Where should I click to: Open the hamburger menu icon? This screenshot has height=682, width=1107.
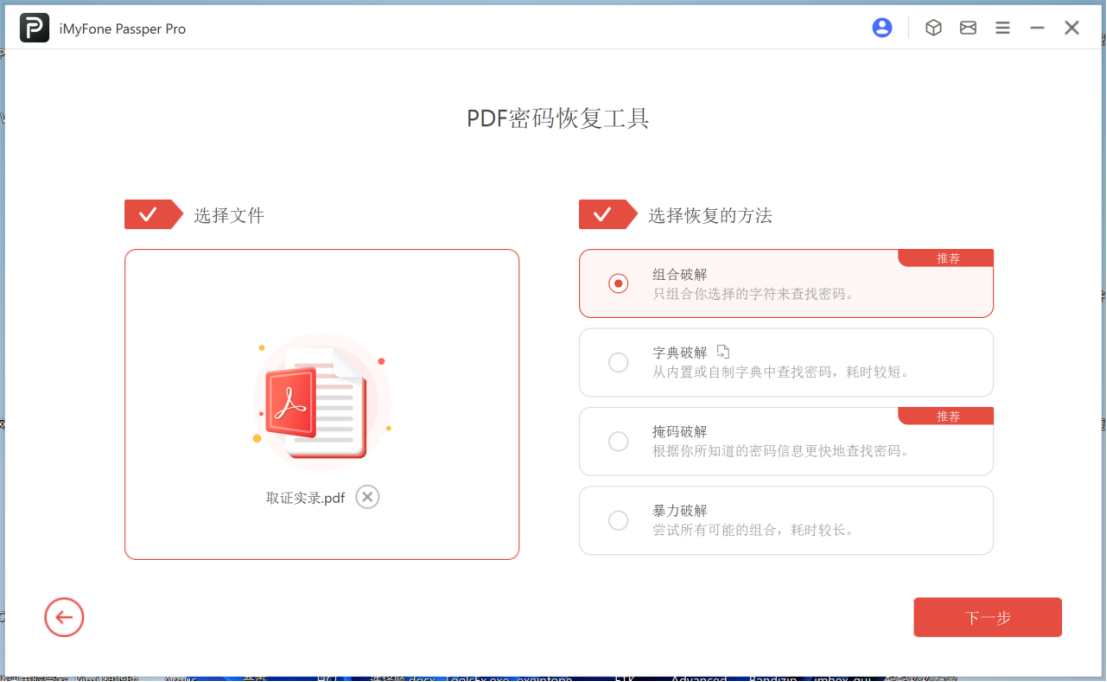1003,28
